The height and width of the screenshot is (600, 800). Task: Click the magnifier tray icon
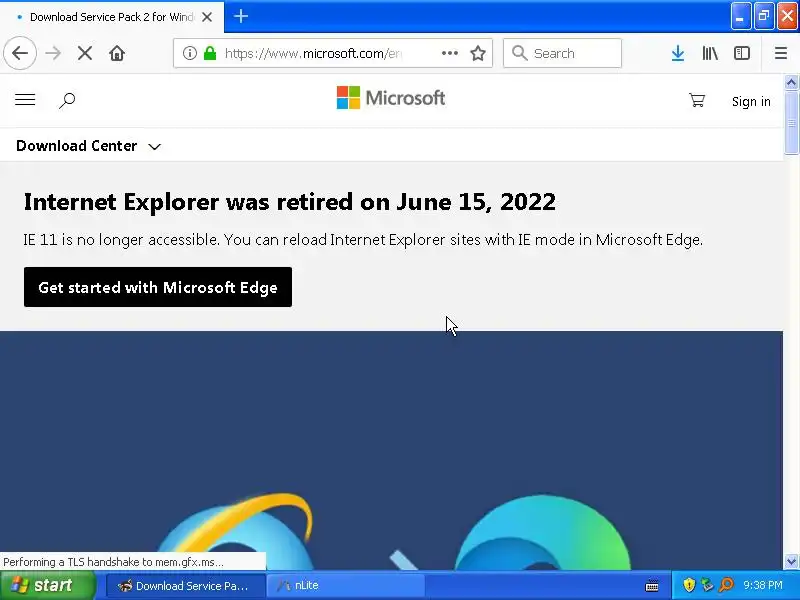tap(726, 585)
